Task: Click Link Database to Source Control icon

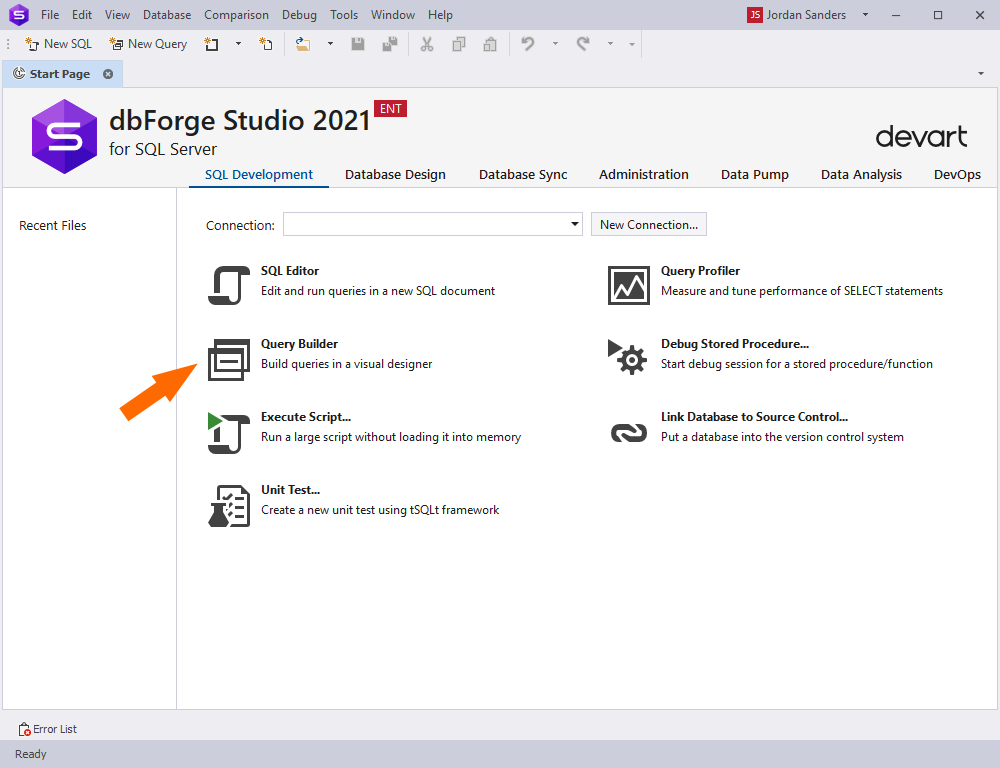Action: click(x=628, y=432)
